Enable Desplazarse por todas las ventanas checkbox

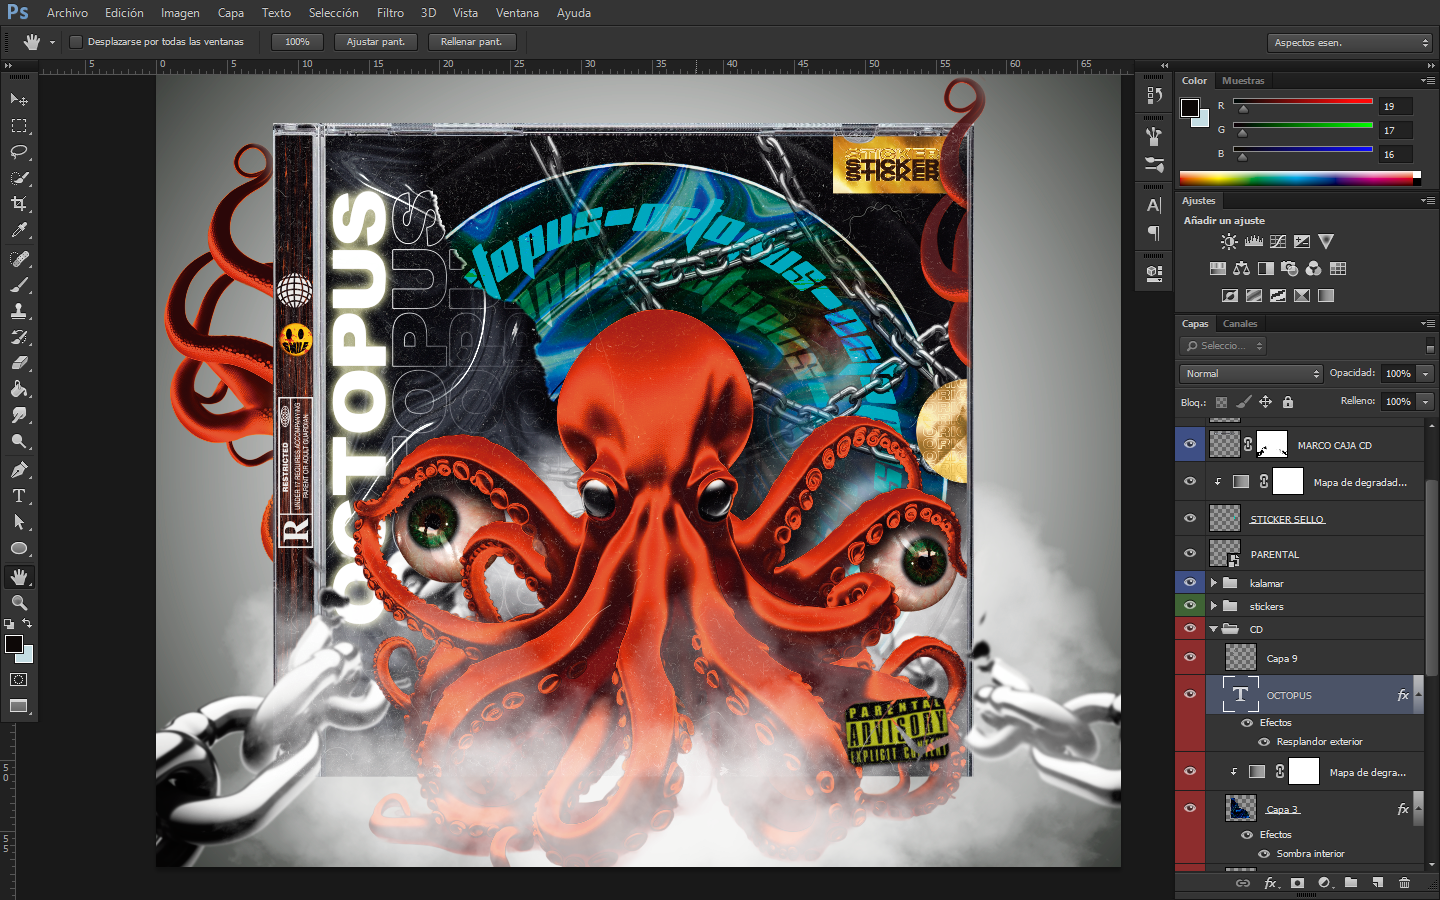coord(76,42)
